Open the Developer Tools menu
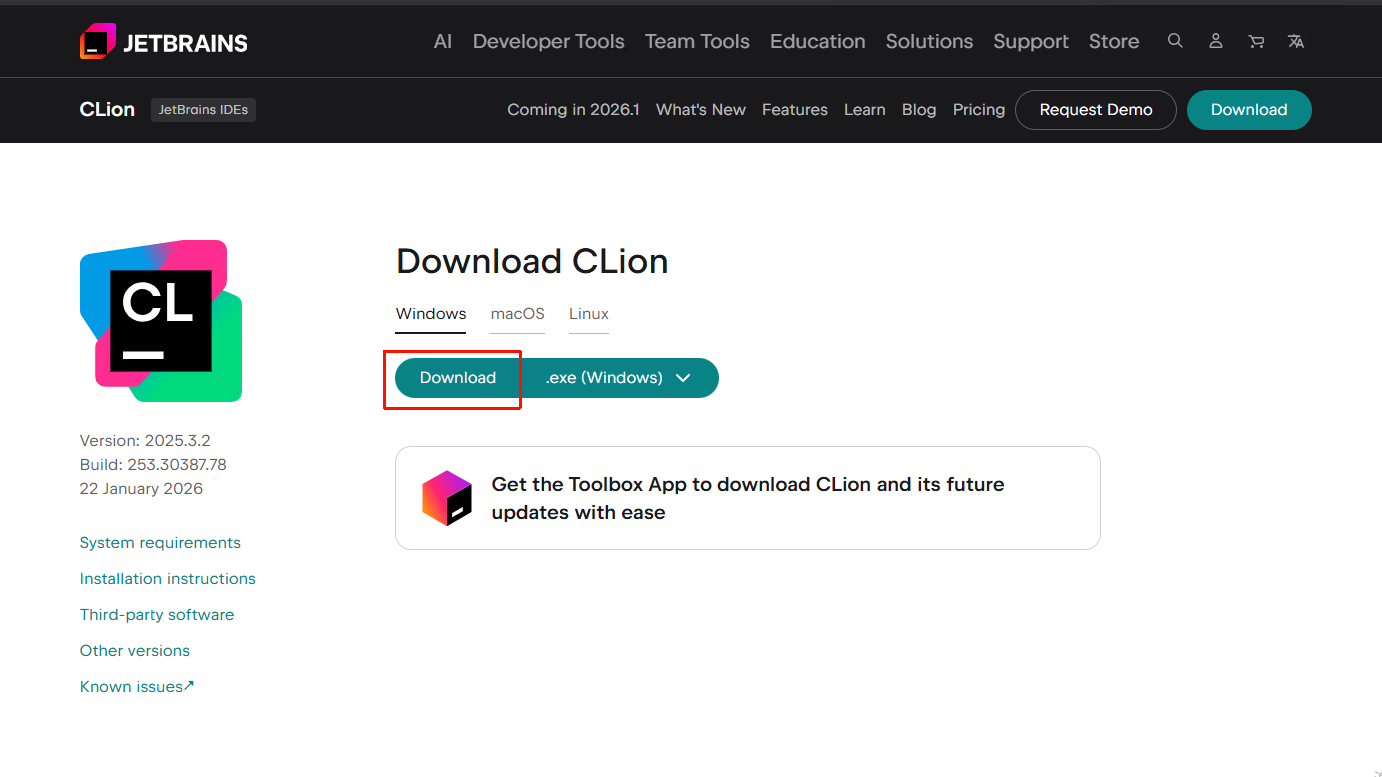The width and height of the screenshot is (1382, 777). coord(548,41)
